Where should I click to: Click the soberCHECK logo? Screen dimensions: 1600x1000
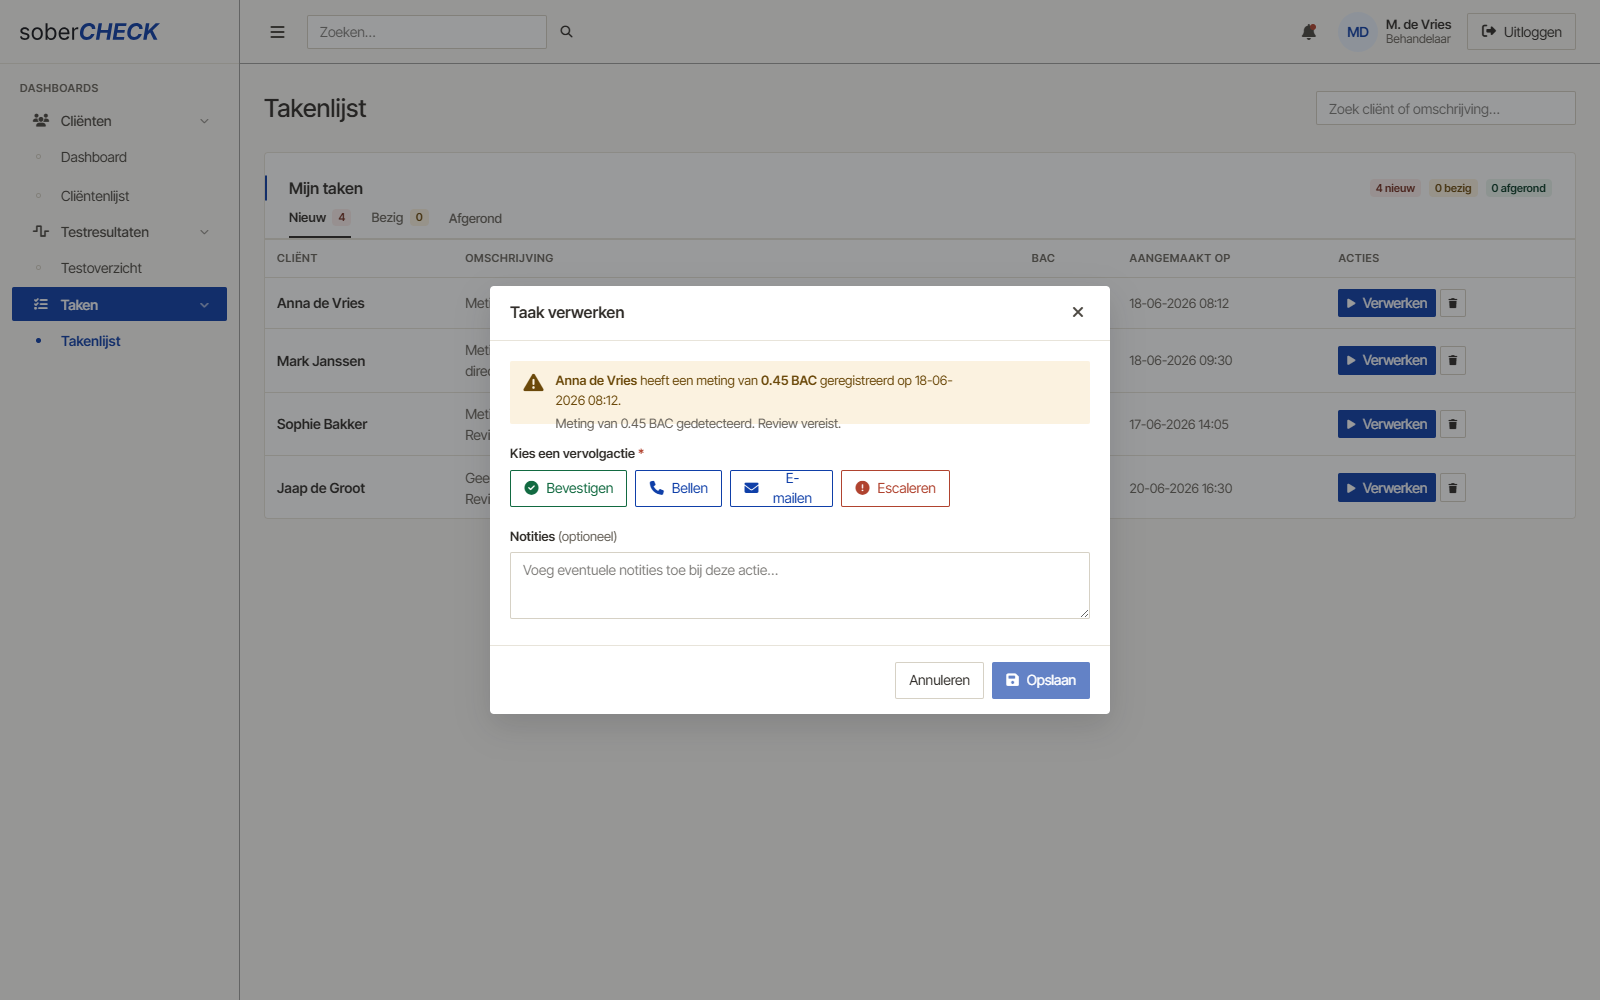(x=89, y=32)
